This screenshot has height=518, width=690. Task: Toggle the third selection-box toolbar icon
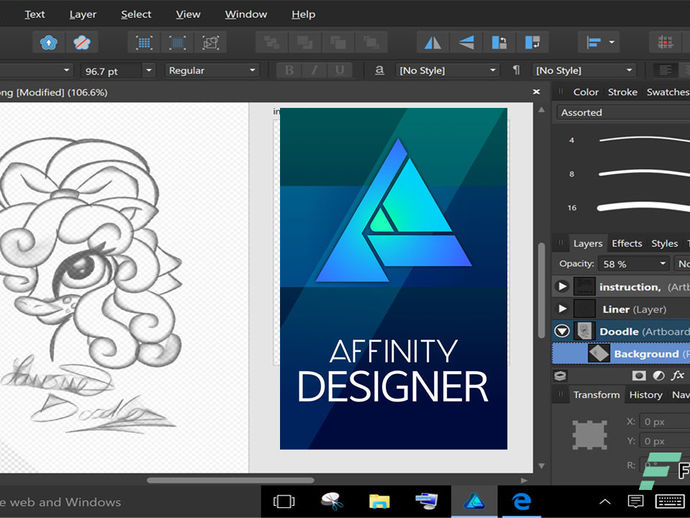point(210,43)
